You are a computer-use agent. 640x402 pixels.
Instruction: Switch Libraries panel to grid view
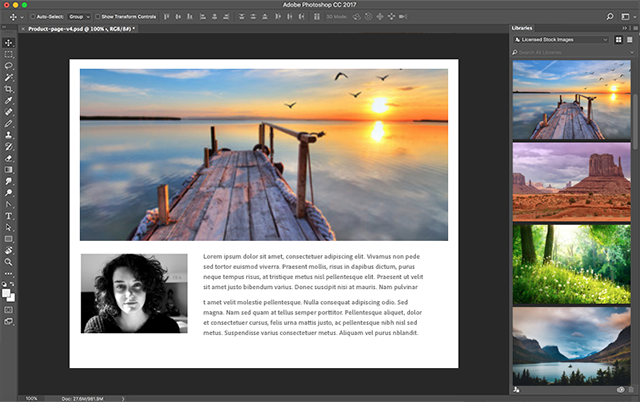pos(619,39)
